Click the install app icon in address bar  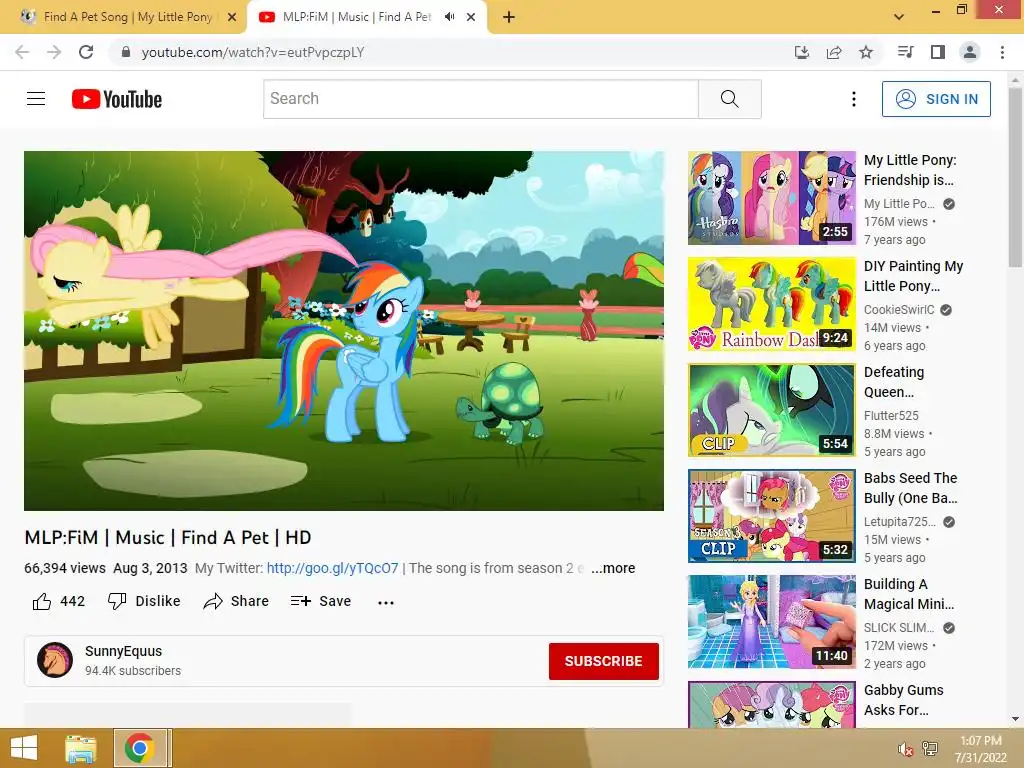click(802, 52)
